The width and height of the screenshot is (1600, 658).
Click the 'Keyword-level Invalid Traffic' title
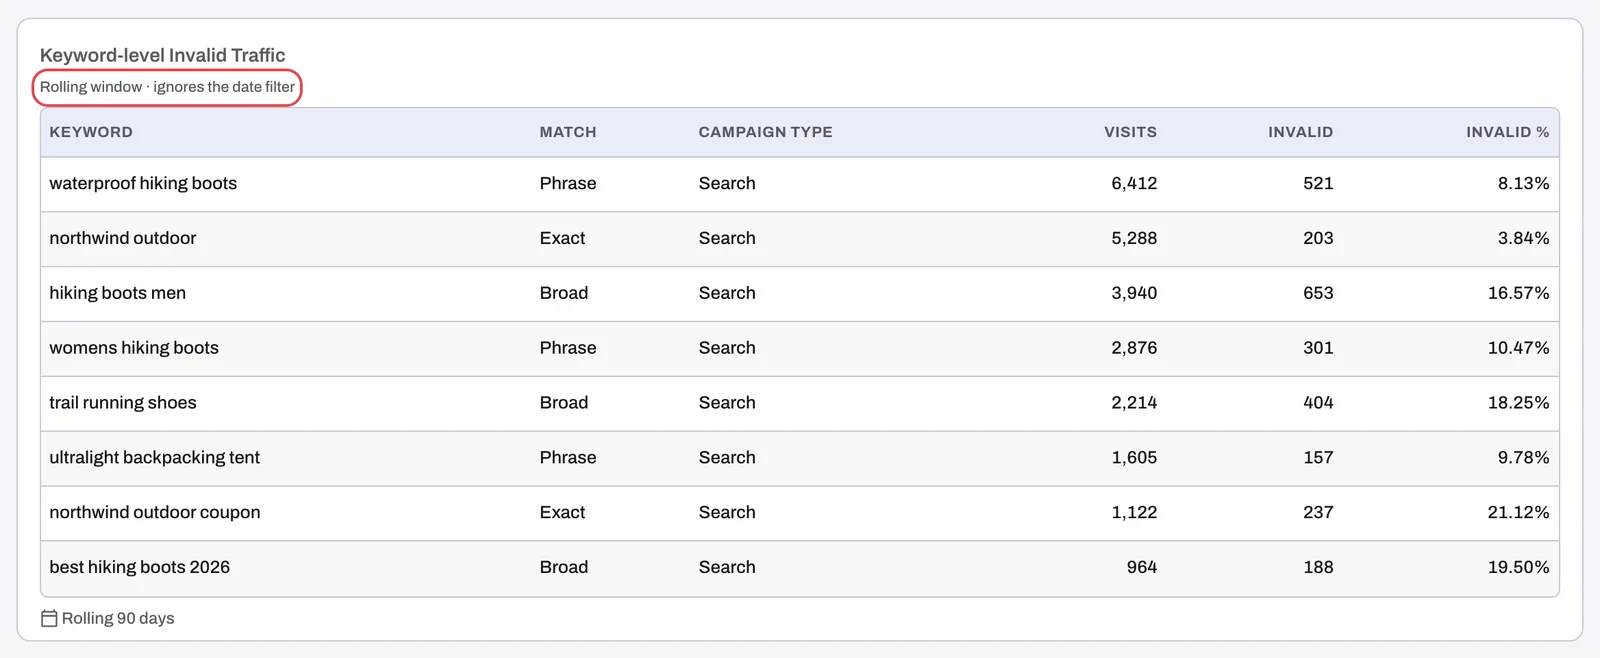coord(162,55)
